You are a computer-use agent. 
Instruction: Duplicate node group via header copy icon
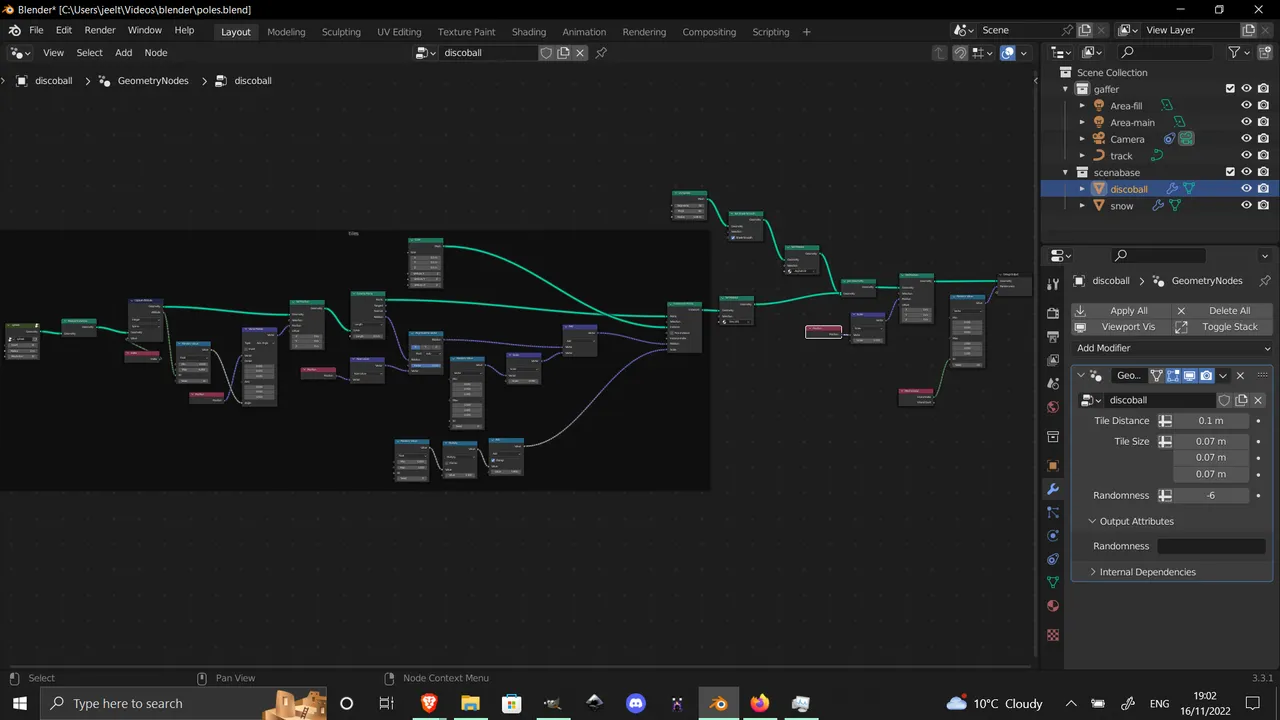coord(563,53)
